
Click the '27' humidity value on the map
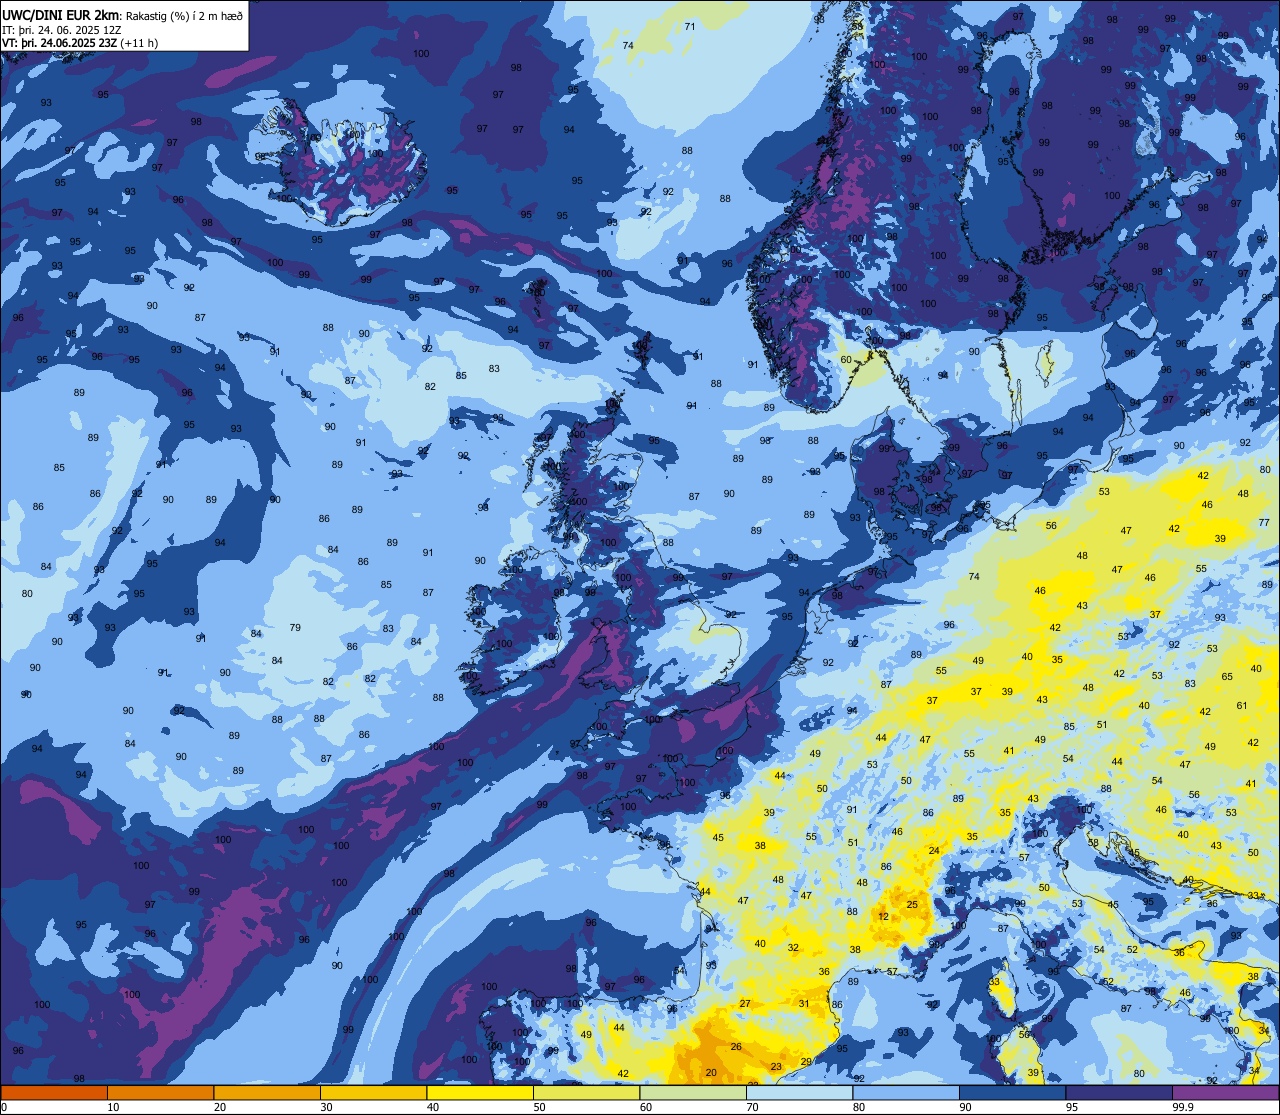[x=745, y=1003]
